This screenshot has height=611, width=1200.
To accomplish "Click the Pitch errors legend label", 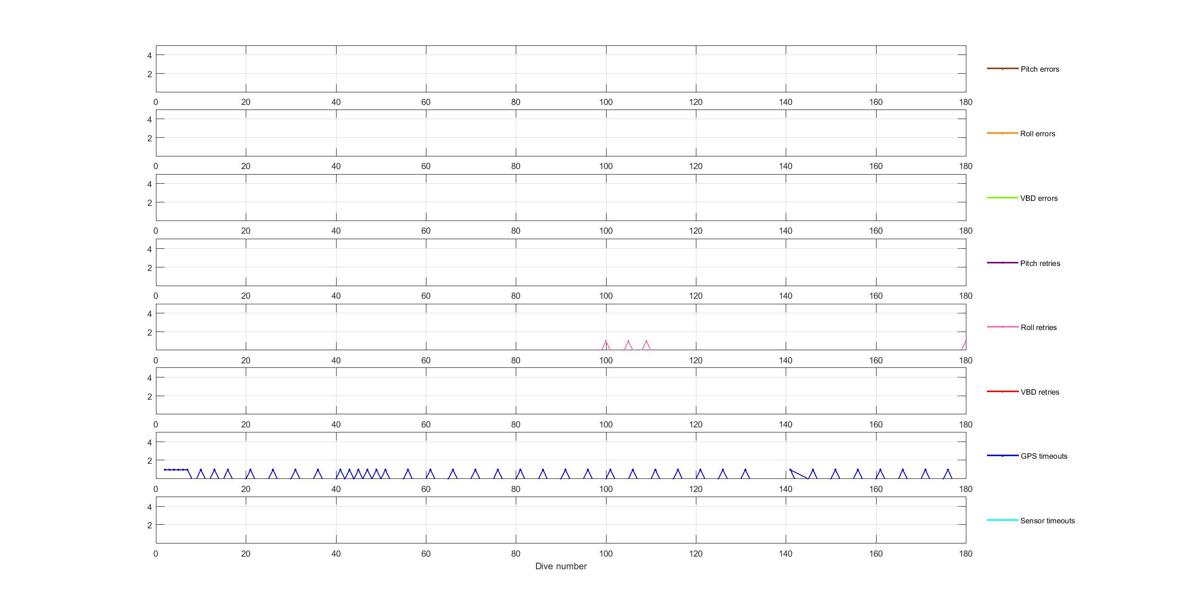I will coord(1039,69).
